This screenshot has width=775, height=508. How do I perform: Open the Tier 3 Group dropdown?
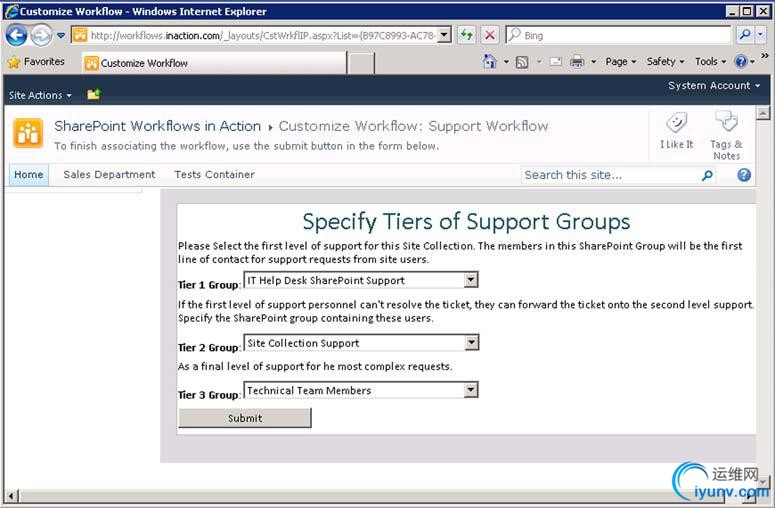(x=361, y=390)
